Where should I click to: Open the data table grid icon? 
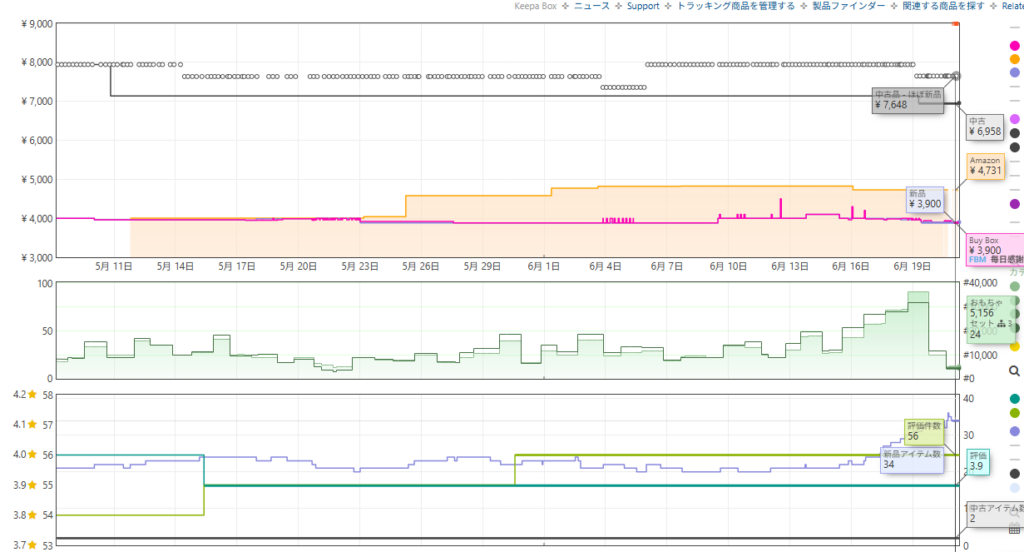click(x=1014, y=530)
